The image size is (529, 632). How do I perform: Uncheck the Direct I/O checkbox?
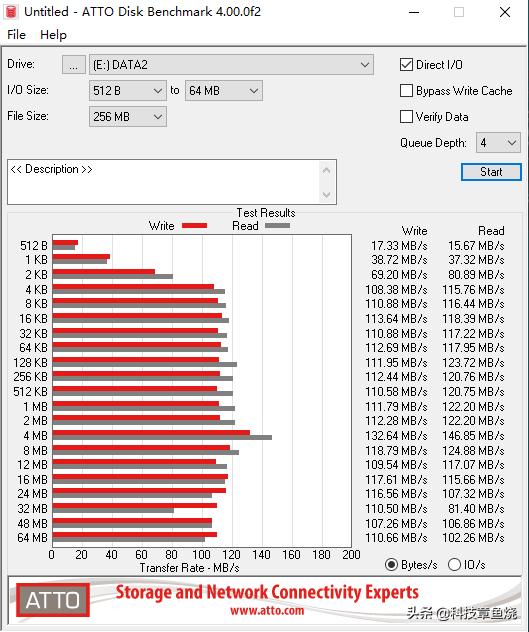pos(406,64)
